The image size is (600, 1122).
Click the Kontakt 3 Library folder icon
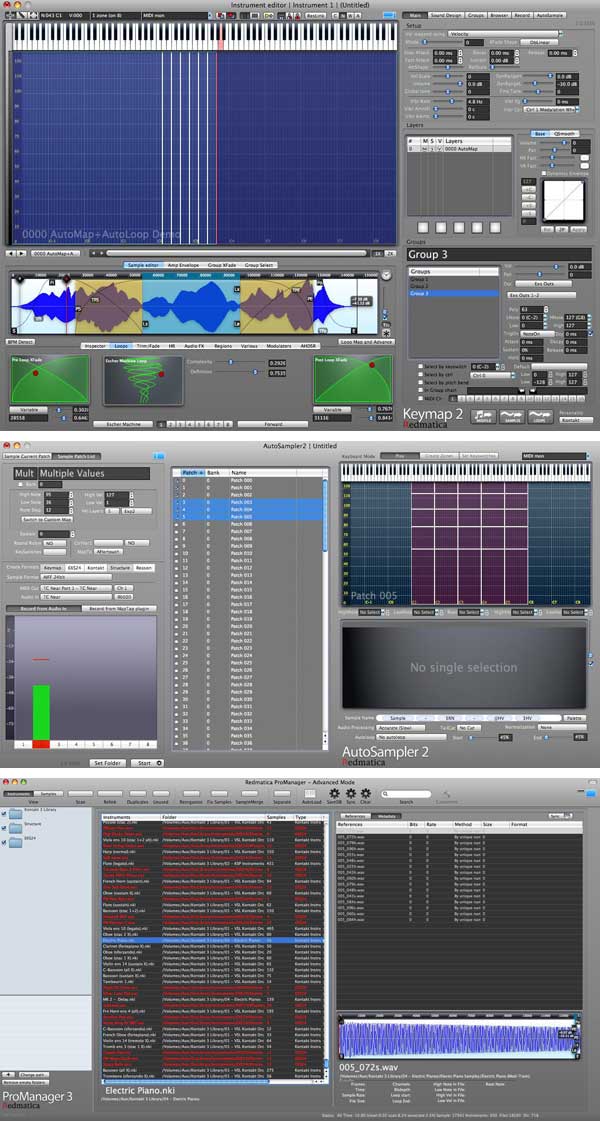click(x=16, y=813)
